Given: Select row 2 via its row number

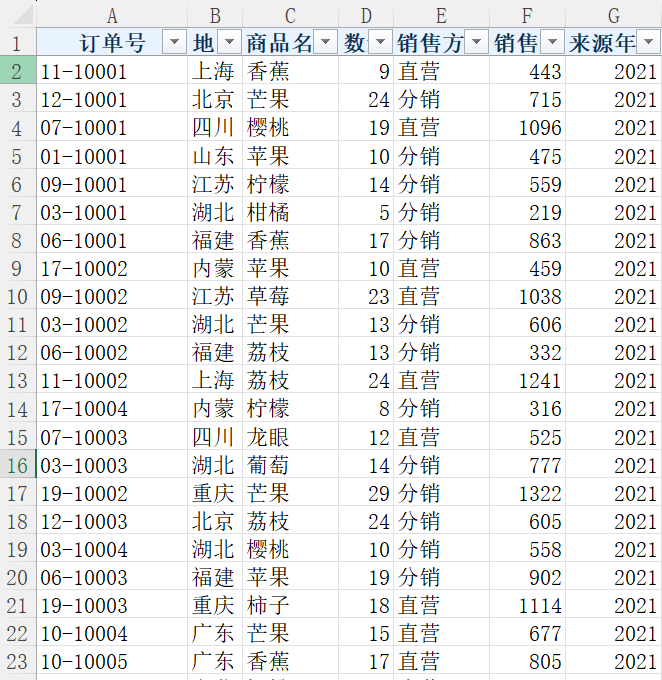Looking at the screenshot, I should coord(17,71).
